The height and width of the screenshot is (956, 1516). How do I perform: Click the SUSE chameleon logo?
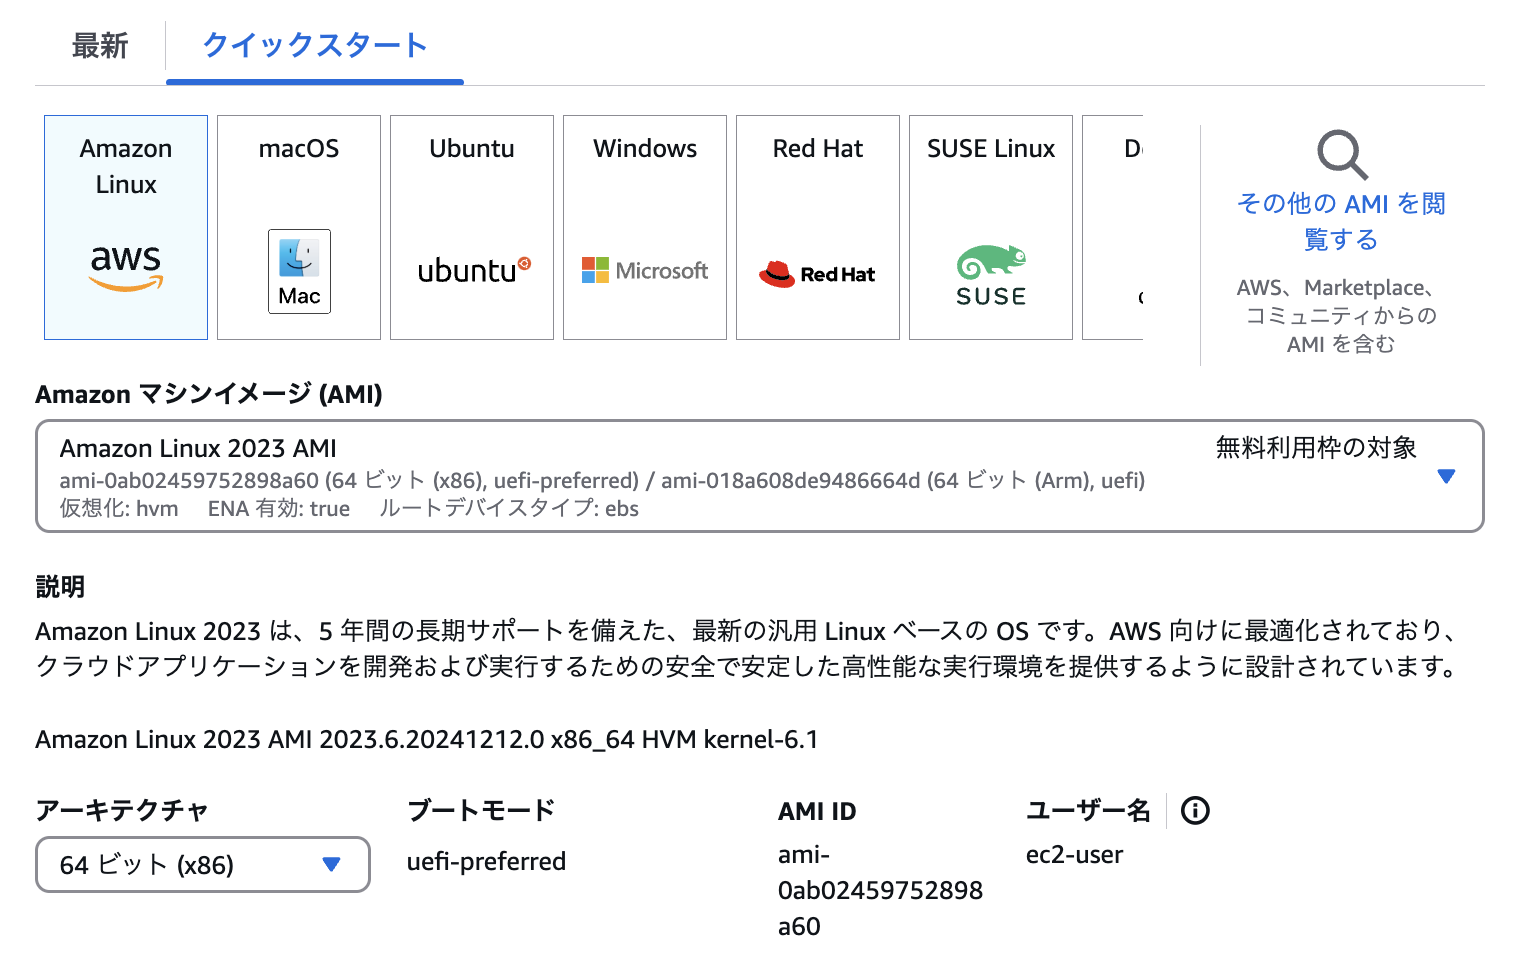(991, 276)
